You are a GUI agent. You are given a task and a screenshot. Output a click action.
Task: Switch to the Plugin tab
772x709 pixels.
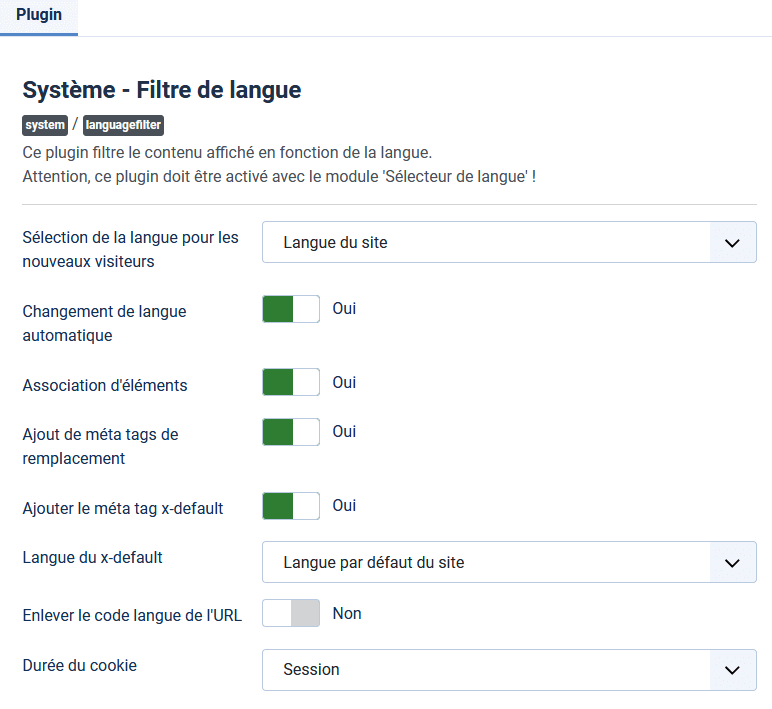point(39,16)
